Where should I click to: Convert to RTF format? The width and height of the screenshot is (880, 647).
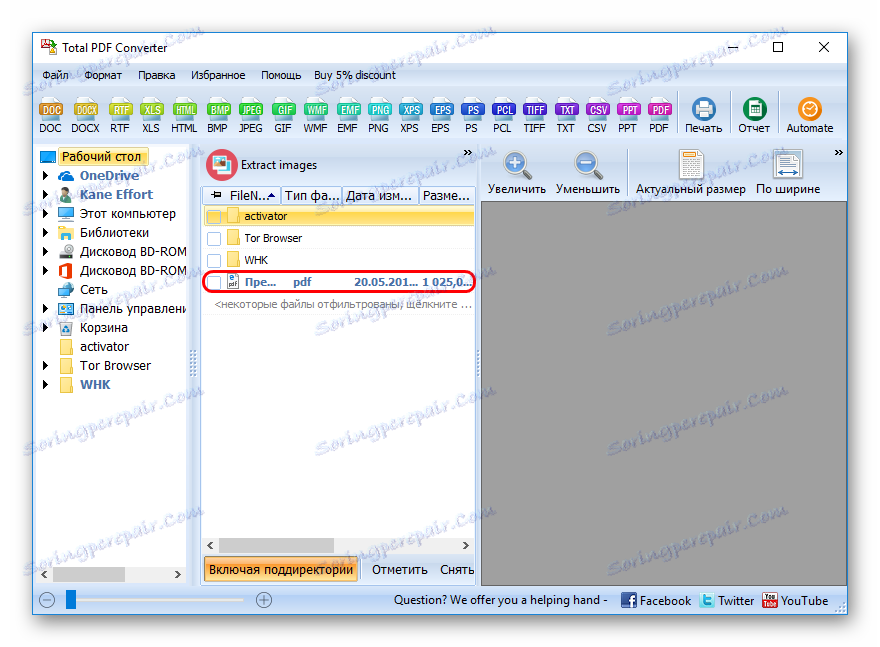[120, 116]
